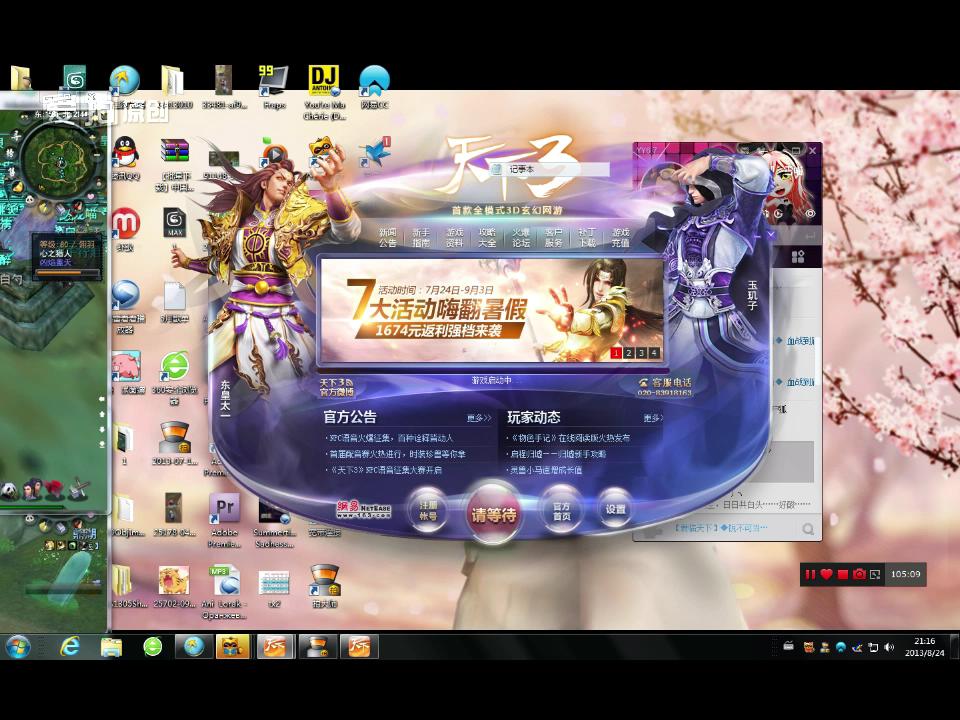Open the green 360 browser taskbar icon
The image size is (960, 720).
[x=152, y=647]
